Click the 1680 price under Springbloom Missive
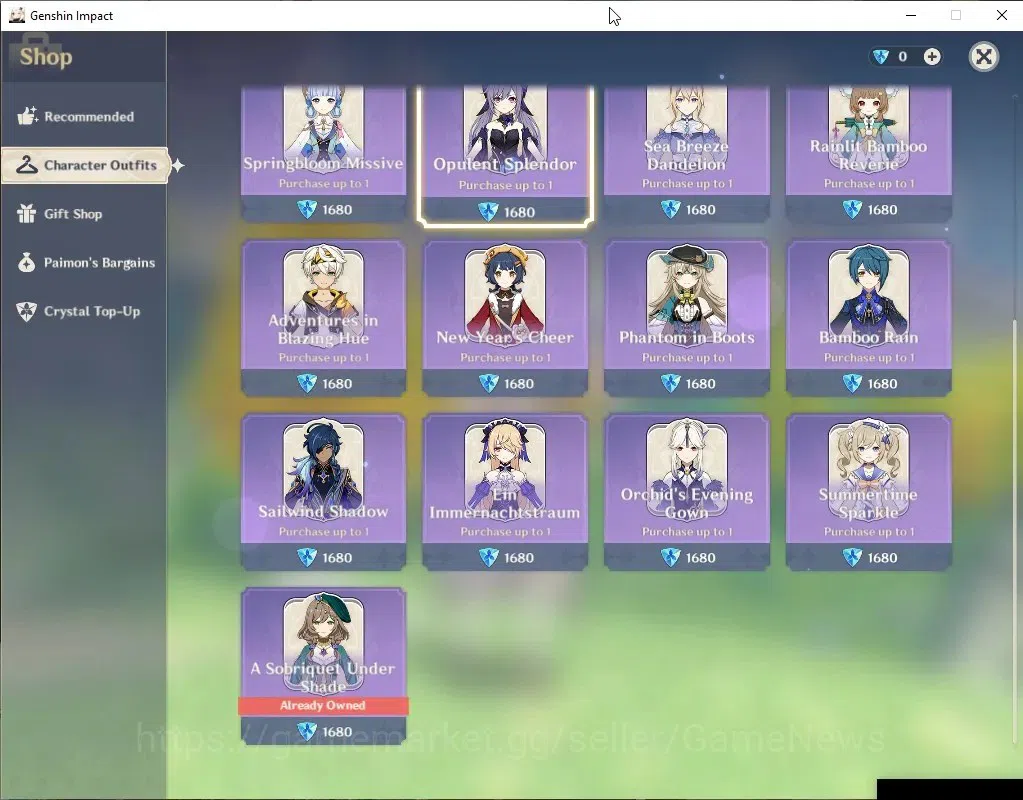This screenshot has height=800, width=1023. click(x=337, y=209)
